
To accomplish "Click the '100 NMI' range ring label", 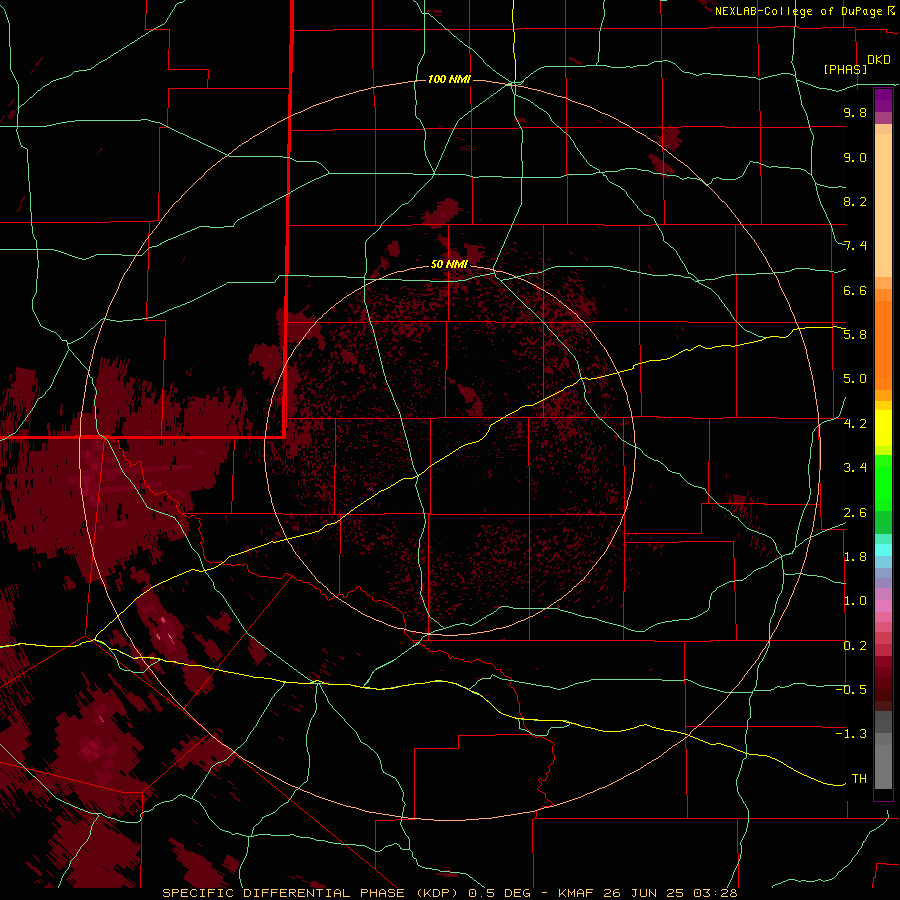I will click(x=449, y=79).
